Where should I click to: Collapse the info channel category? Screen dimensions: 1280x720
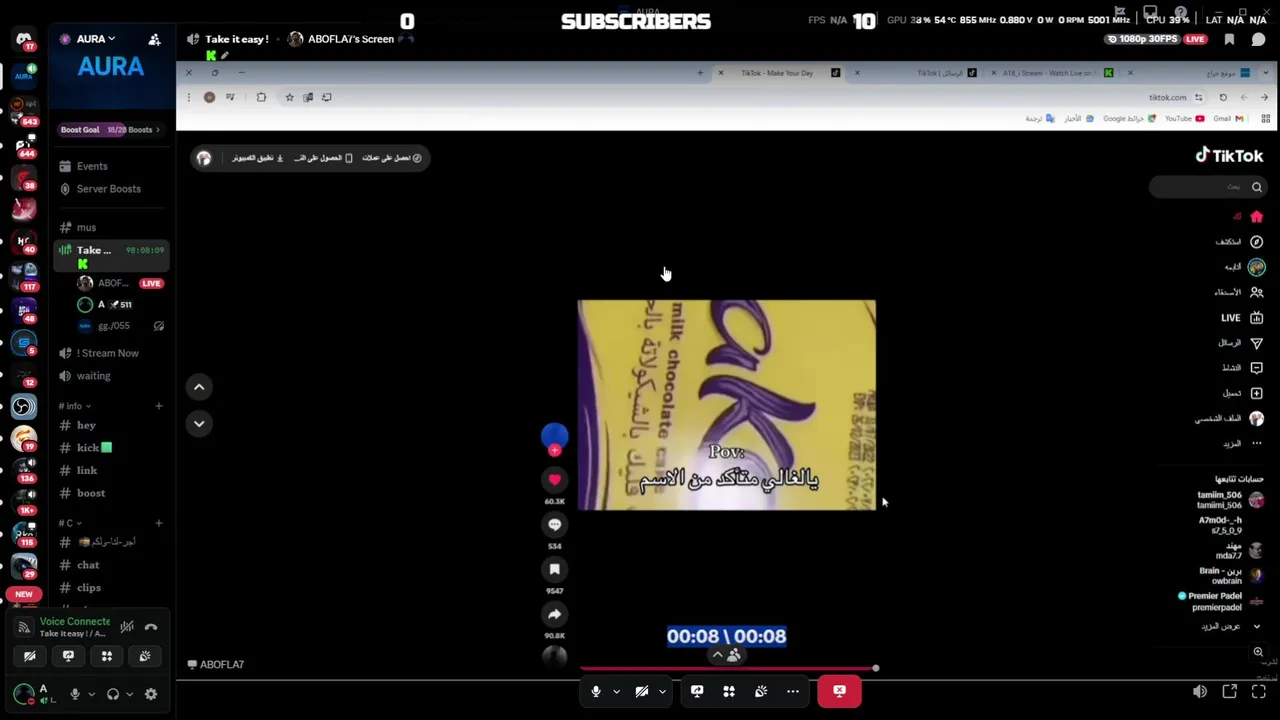[75, 406]
